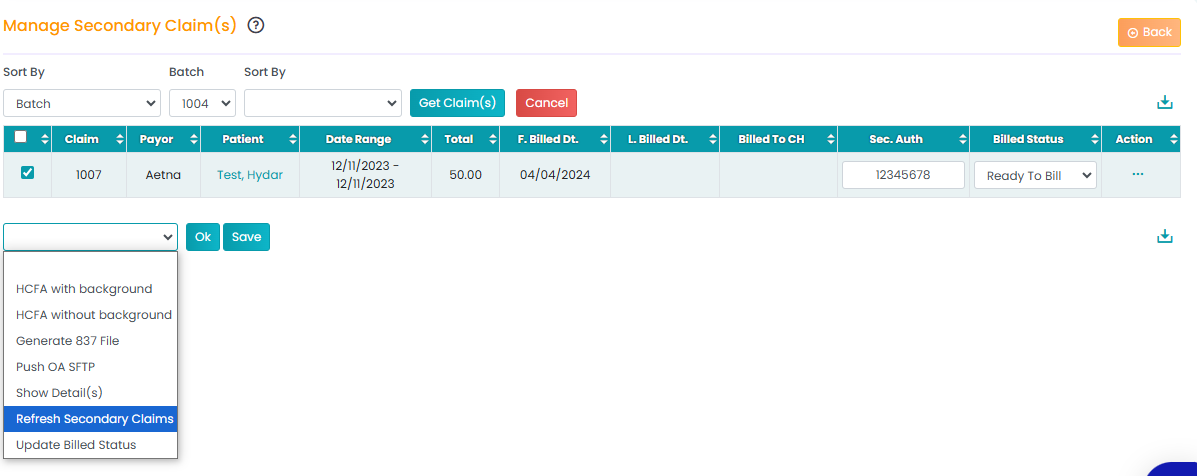Choose Push OA SFTP option
Viewport: 1197px width, 476px height.
click(90, 367)
